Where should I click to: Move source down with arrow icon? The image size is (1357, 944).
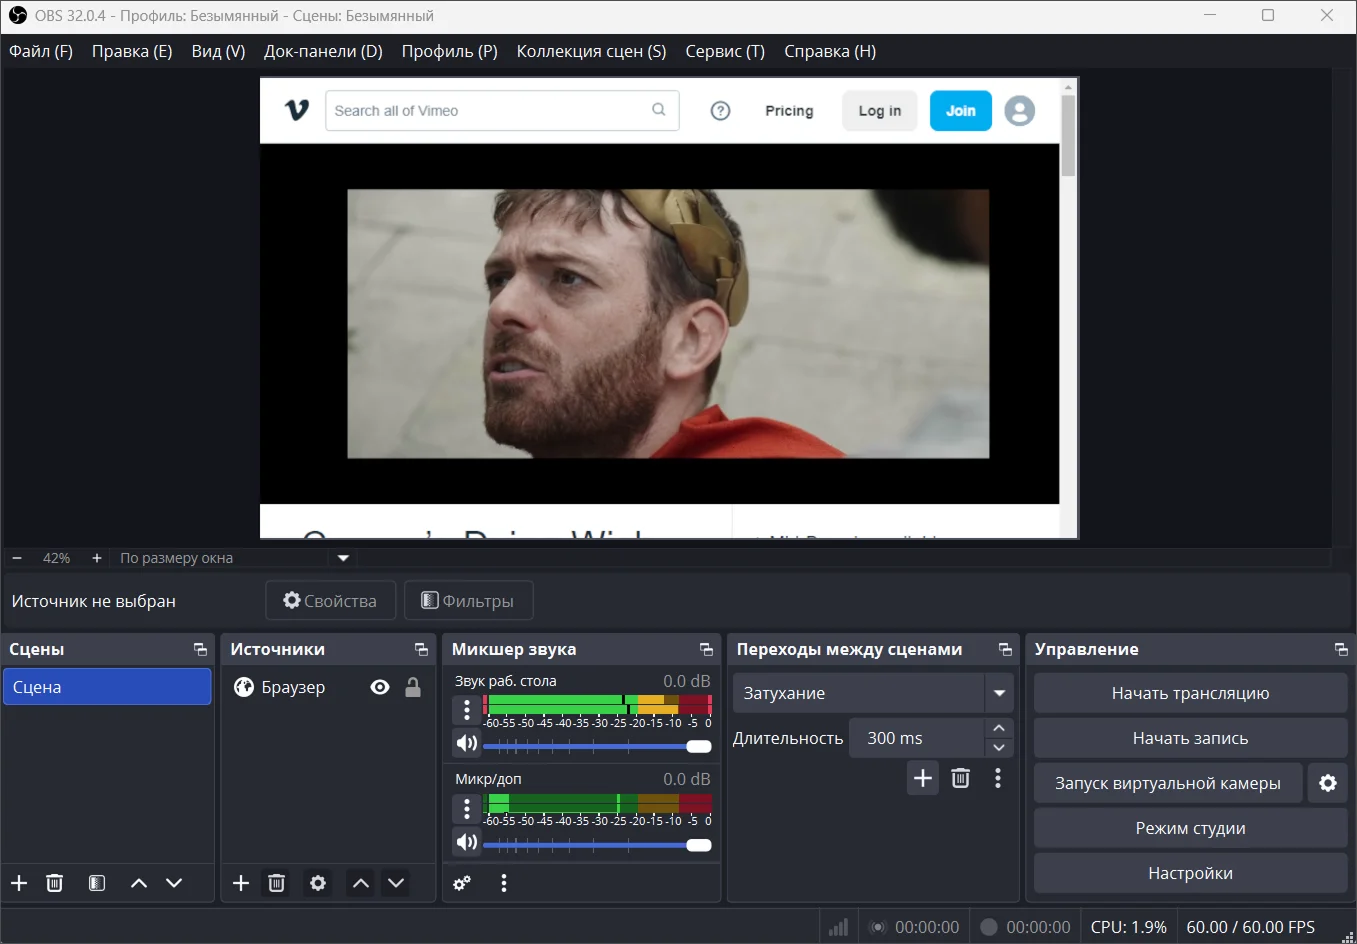coord(396,883)
